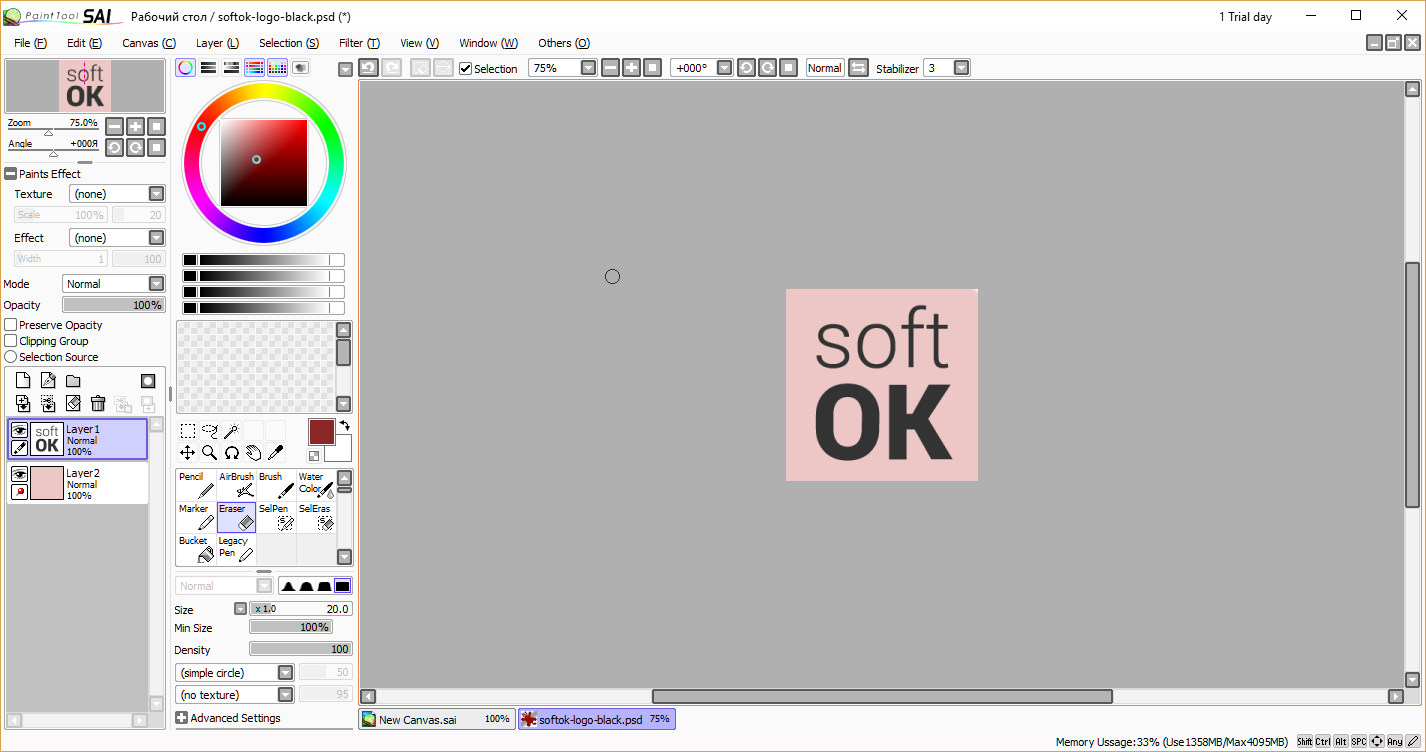Select the SelEras tool
This screenshot has height=752, width=1426.
316,517
